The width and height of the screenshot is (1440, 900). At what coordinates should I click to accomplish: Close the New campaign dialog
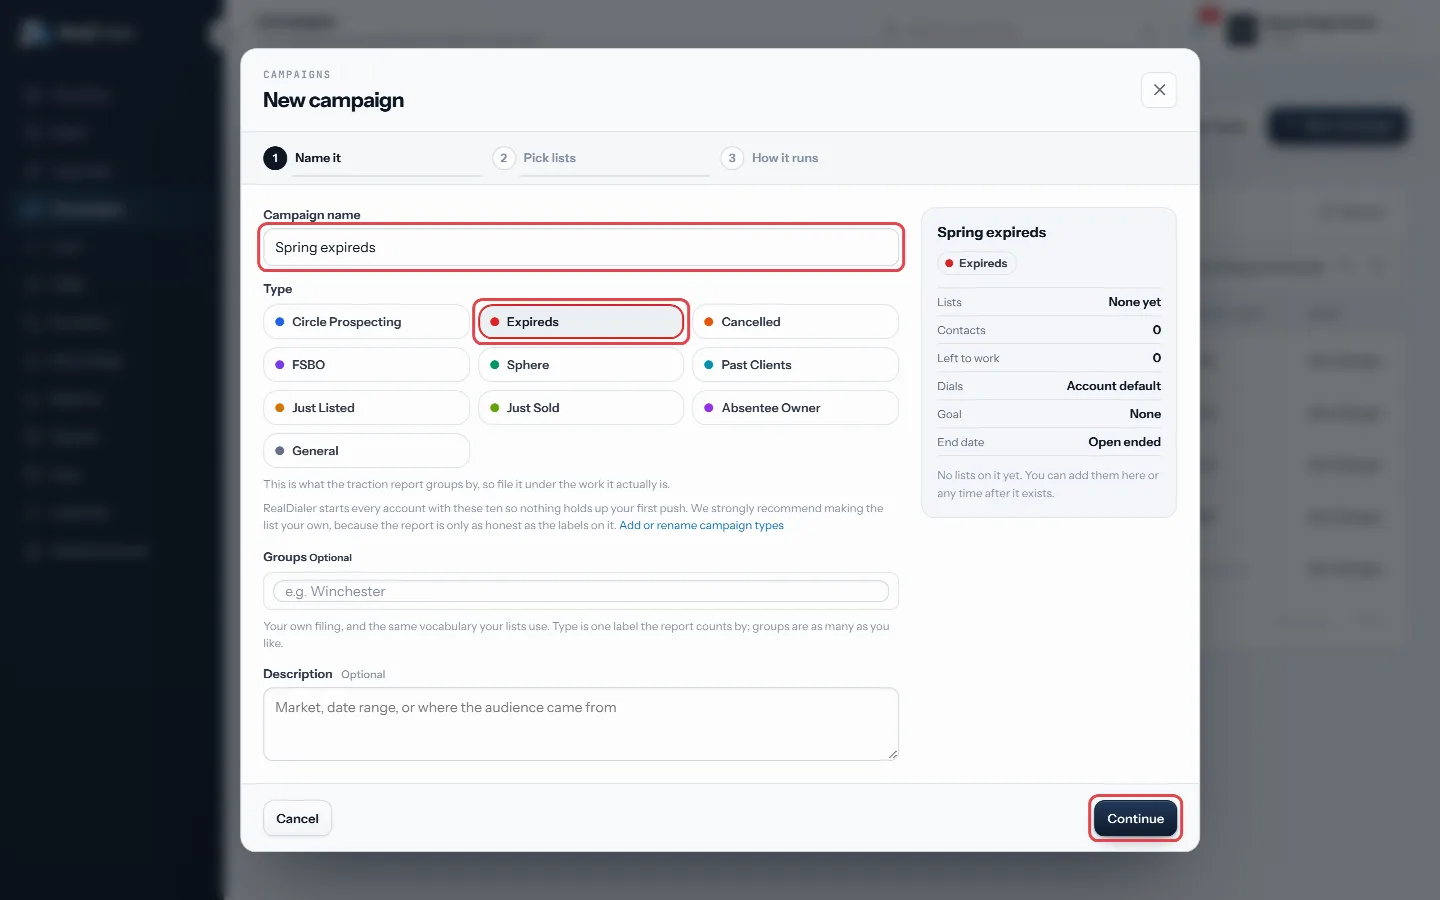coord(1159,90)
